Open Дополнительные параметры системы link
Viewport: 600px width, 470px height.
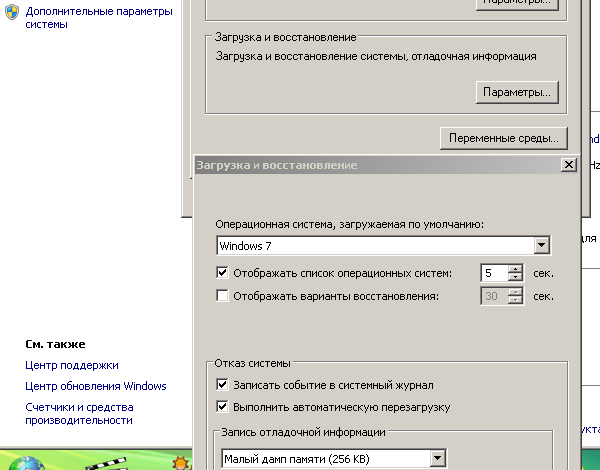[99, 18]
